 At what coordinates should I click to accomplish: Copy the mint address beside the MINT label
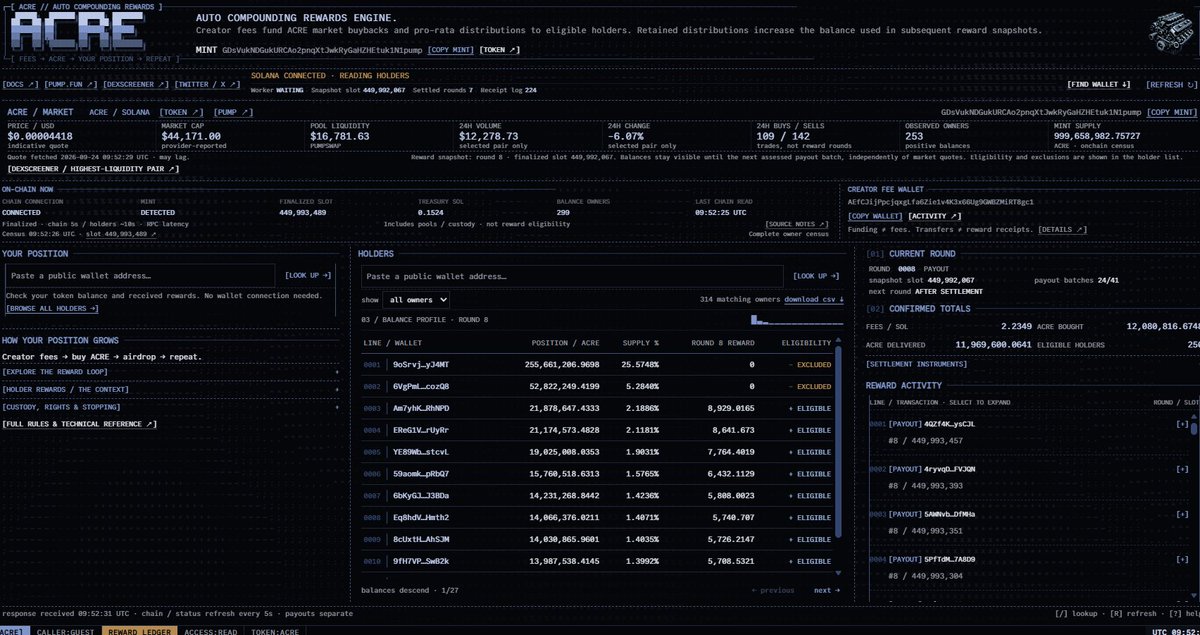click(451, 49)
